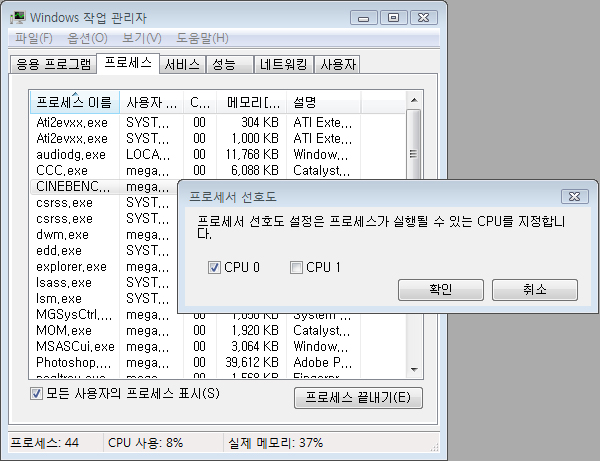Select the MOM.exe process row
600x461 pixels.
click(x=217, y=331)
